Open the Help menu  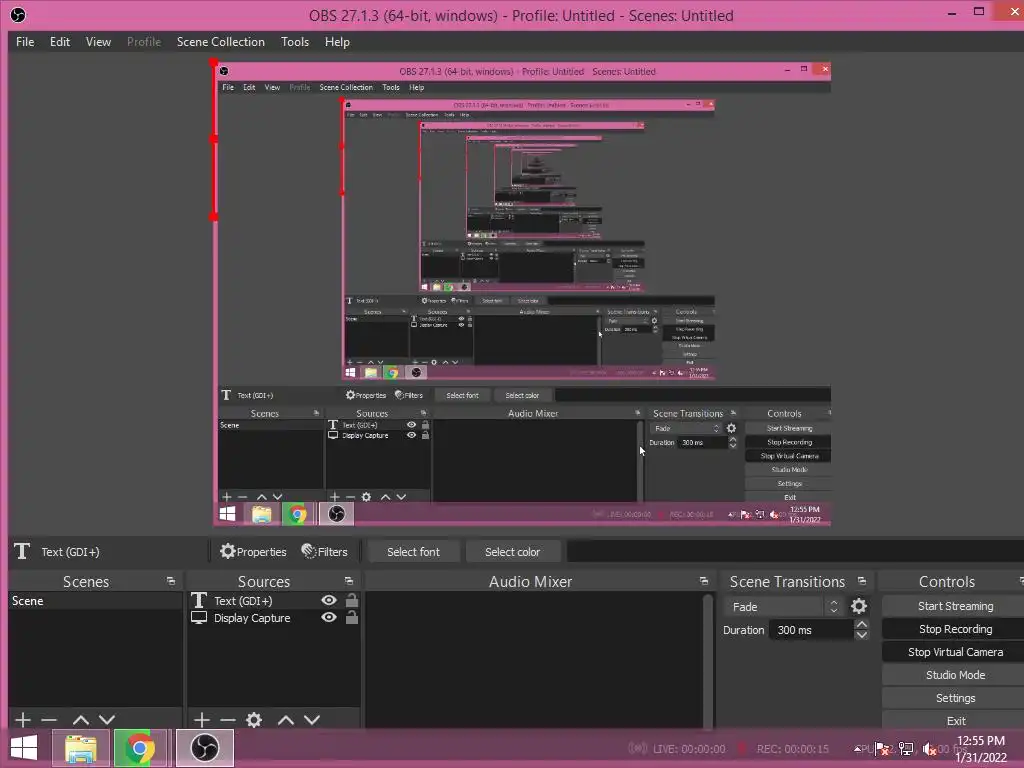[337, 42]
